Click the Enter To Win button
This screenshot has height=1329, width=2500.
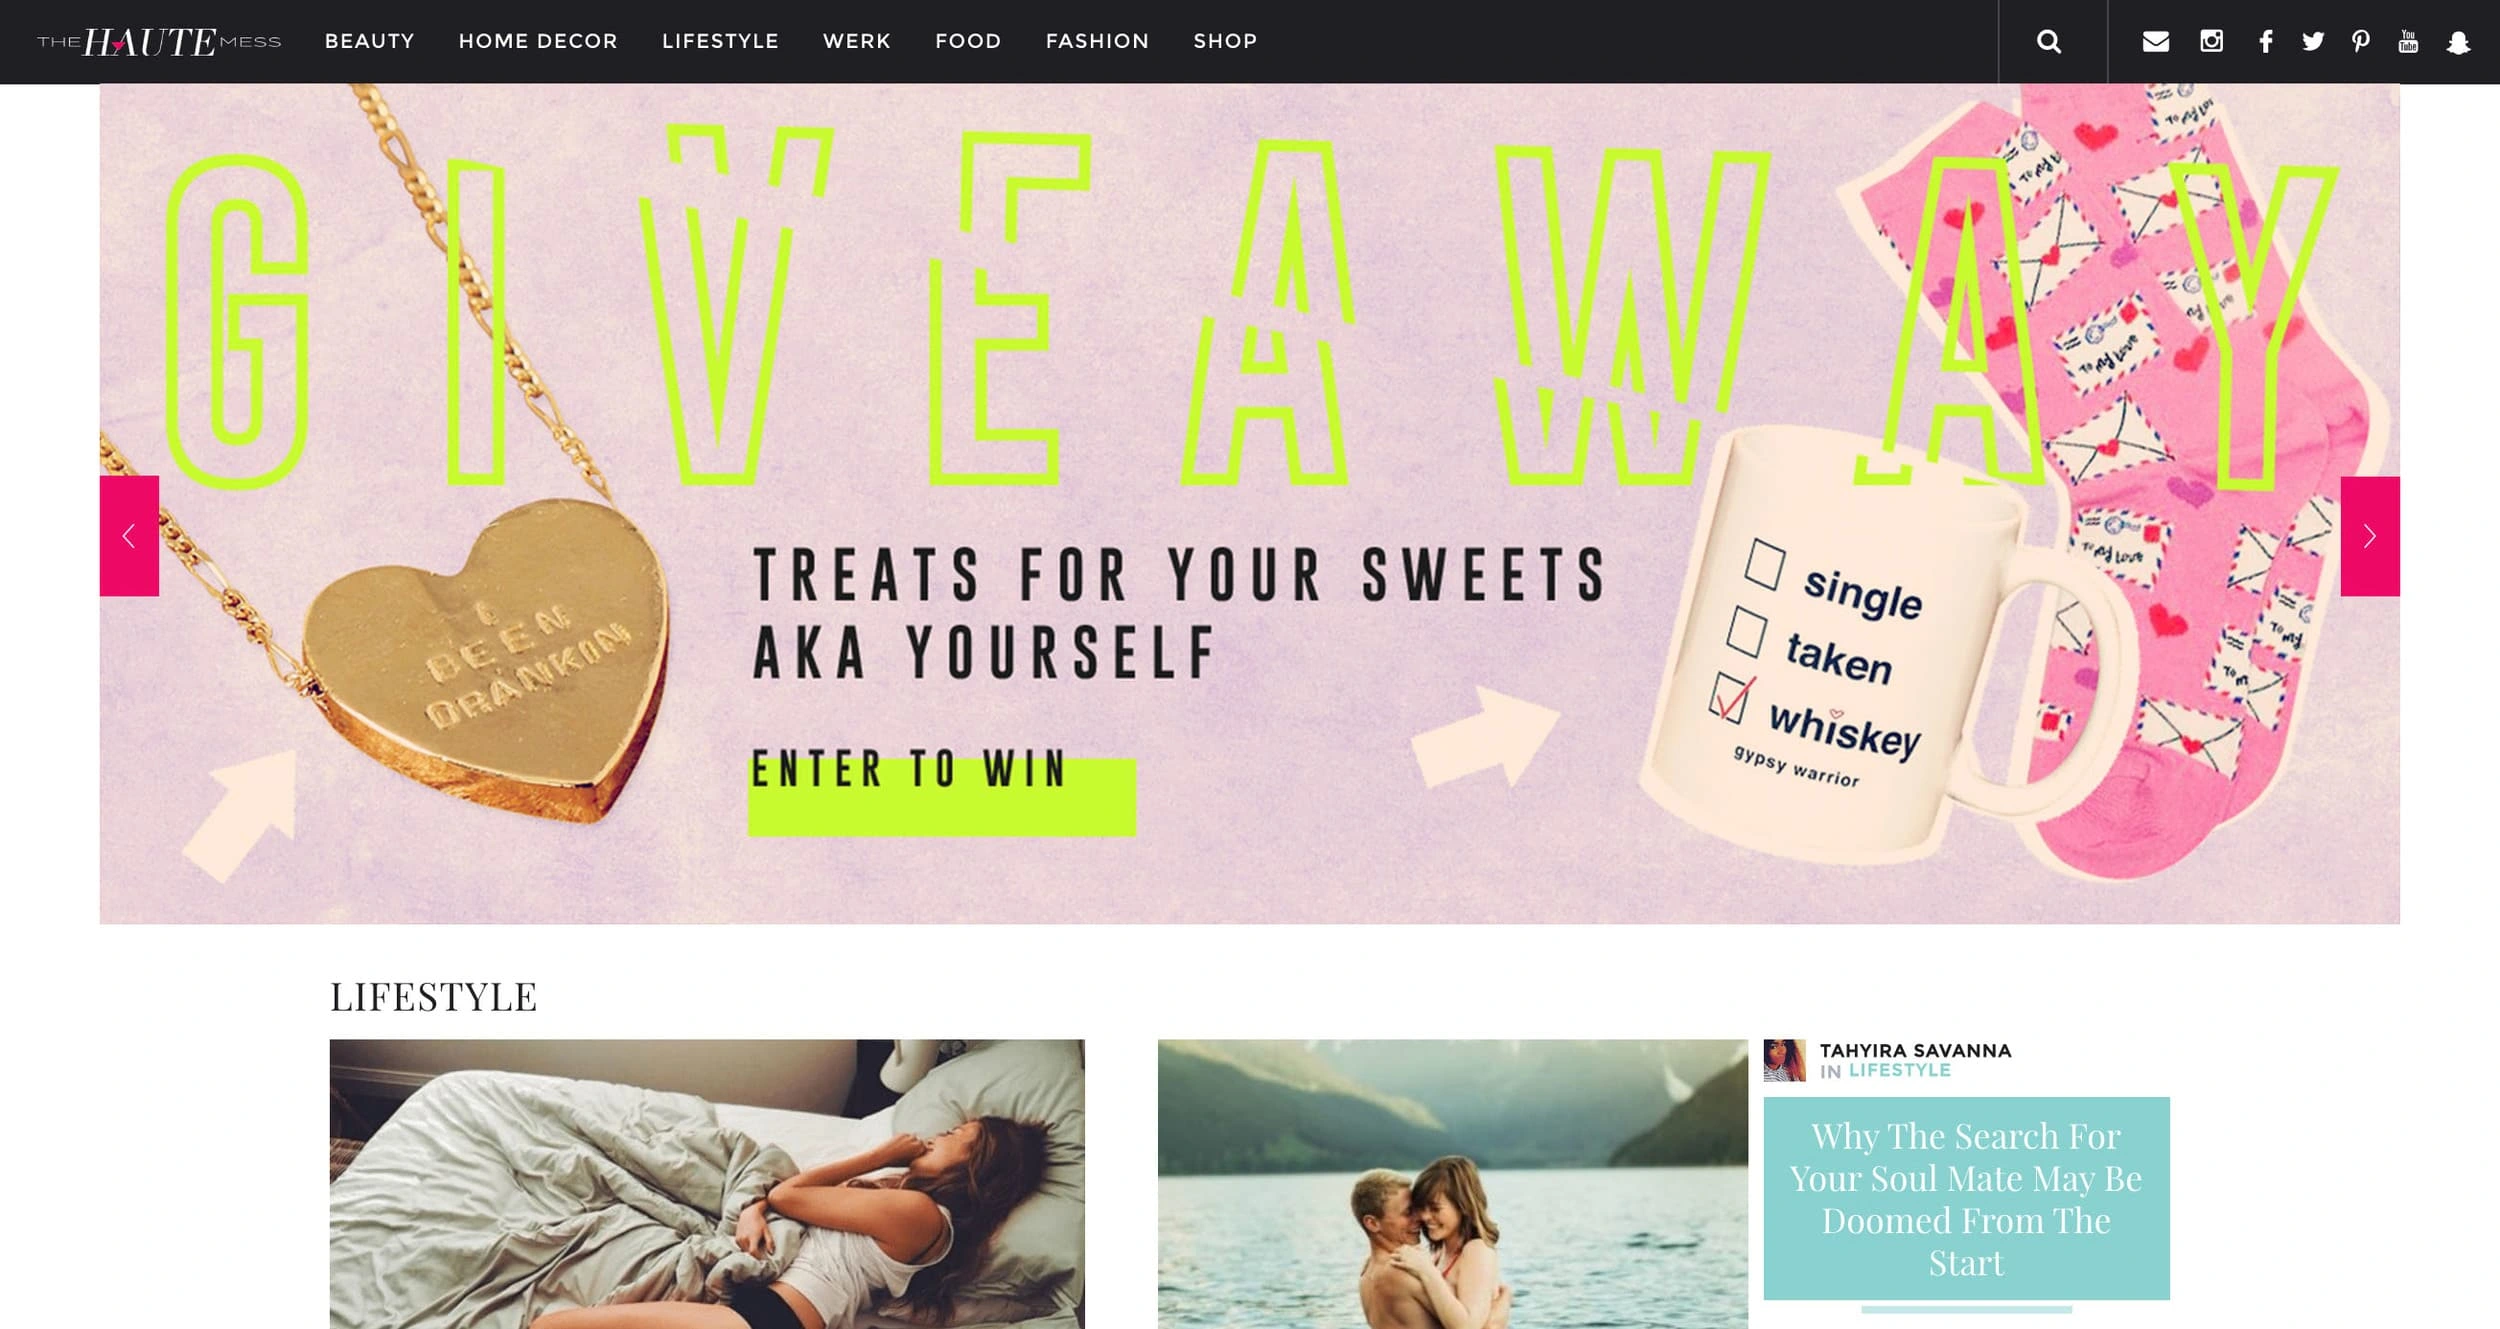pyautogui.click(x=942, y=791)
